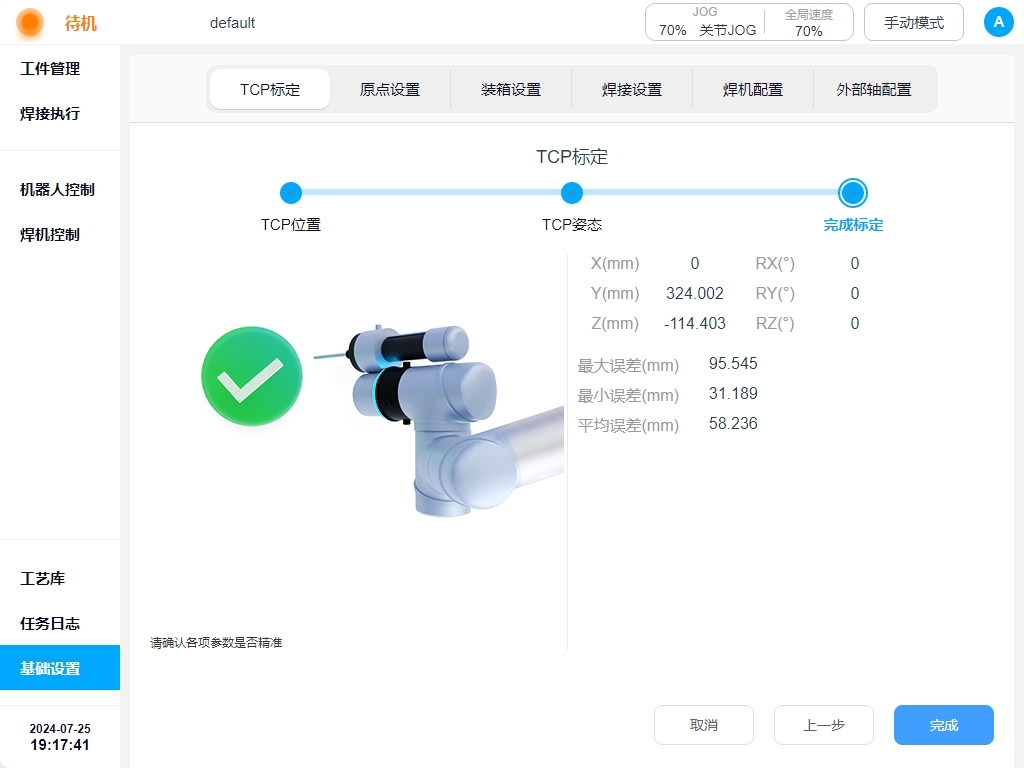Open 工件管理 in the sidebar
The width and height of the screenshot is (1024, 768).
click(x=50, y=69)
